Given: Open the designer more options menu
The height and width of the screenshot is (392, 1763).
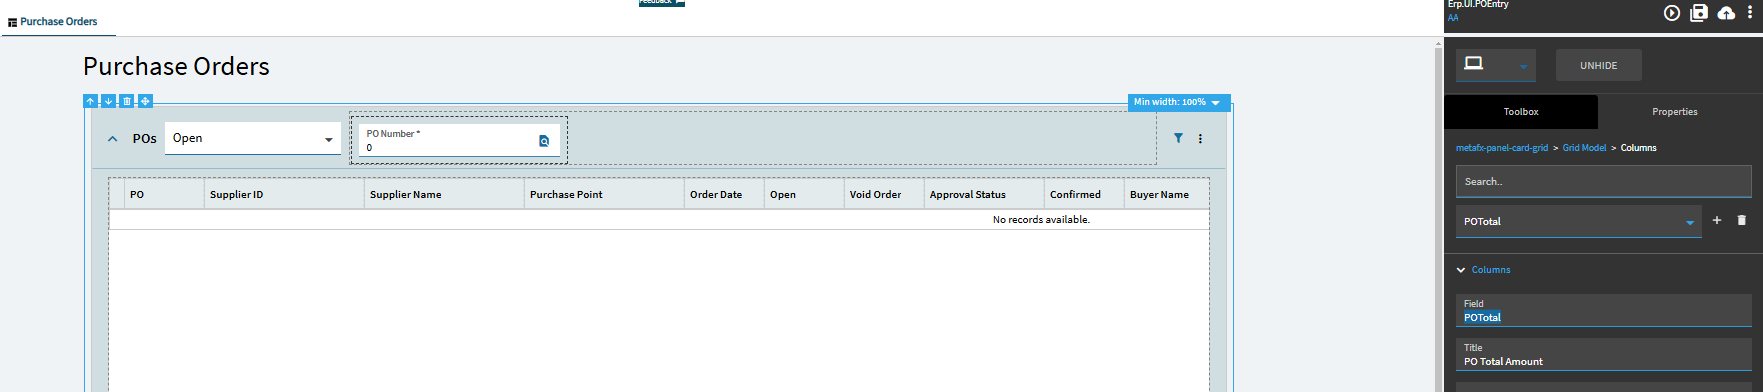Looking at the screenshot, I should pyautogui.click(x=1749, y=13).
